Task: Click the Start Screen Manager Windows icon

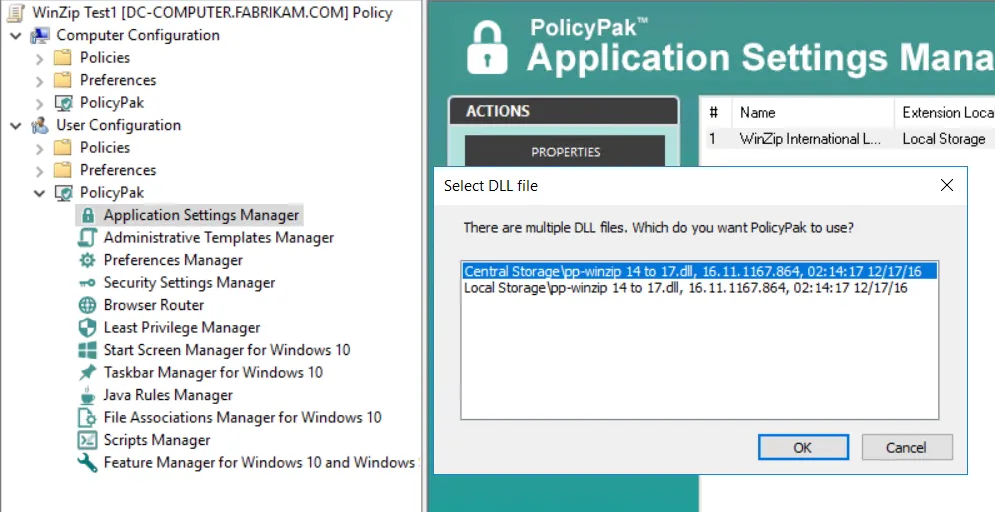Action: click(87, 350)
